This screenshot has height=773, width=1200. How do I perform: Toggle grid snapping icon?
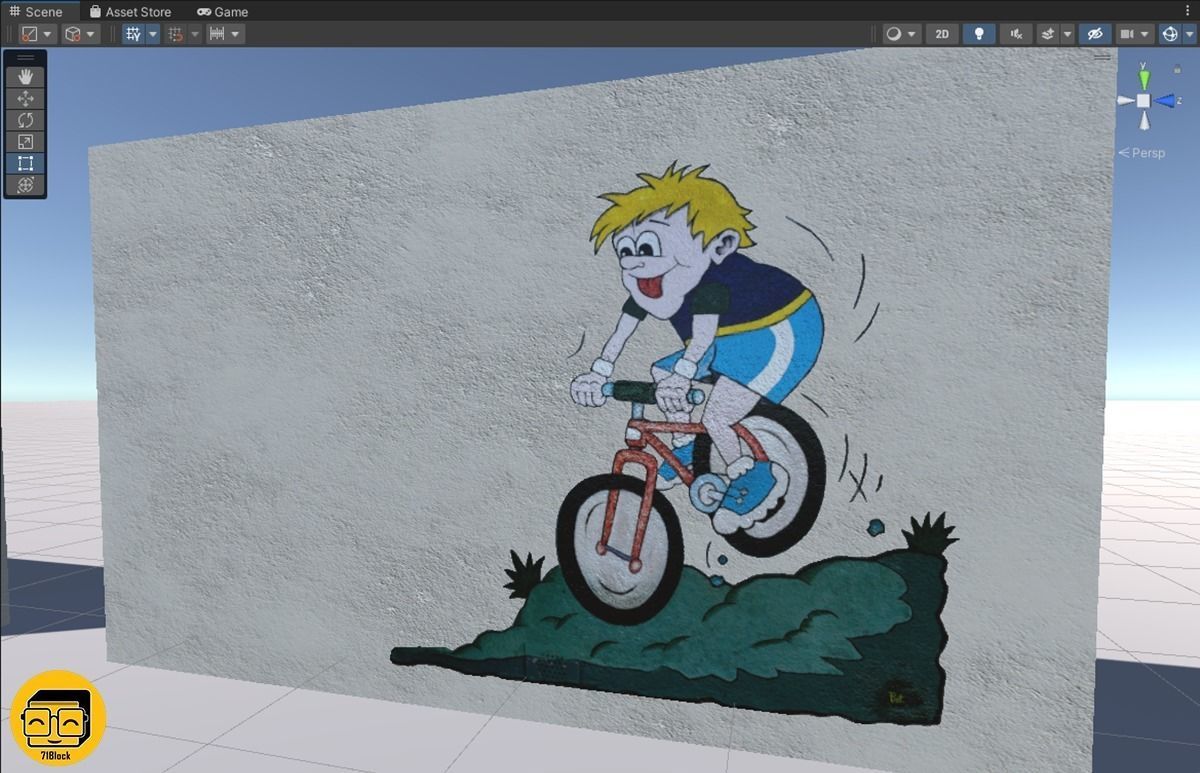(176, 34)
